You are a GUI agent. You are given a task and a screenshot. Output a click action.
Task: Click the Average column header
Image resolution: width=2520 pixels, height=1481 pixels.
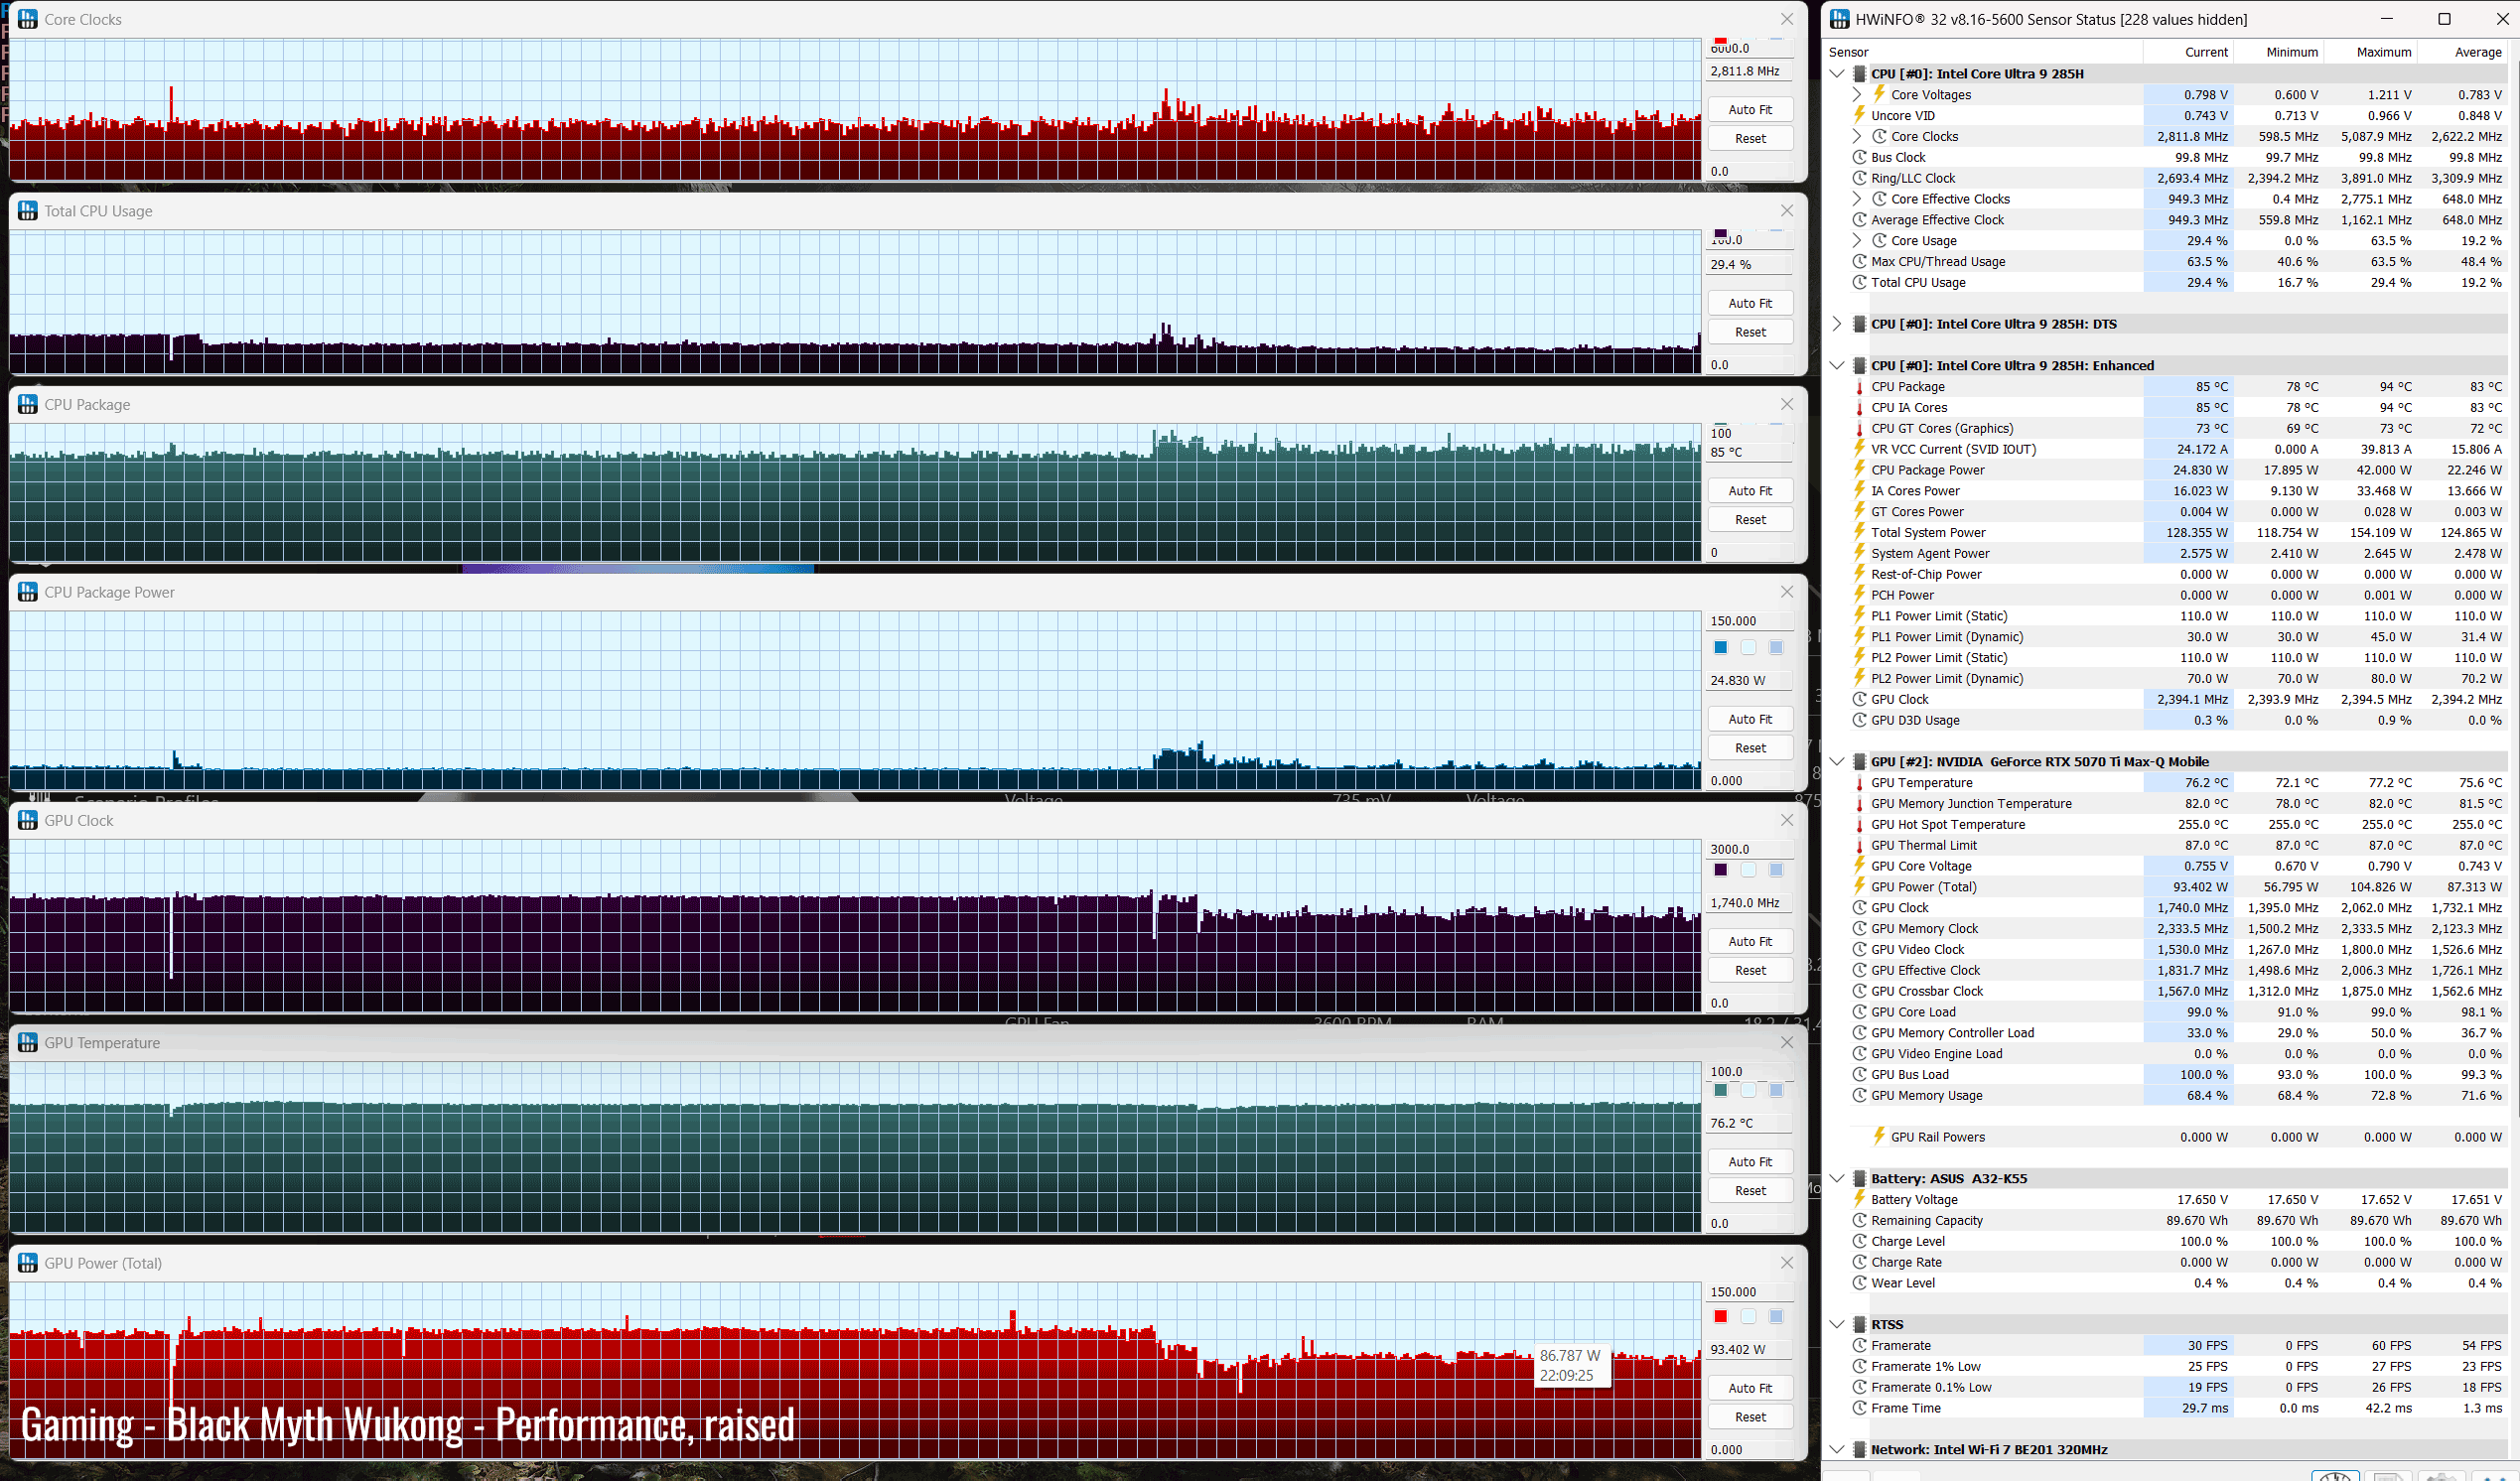[x=2463, y=52]
